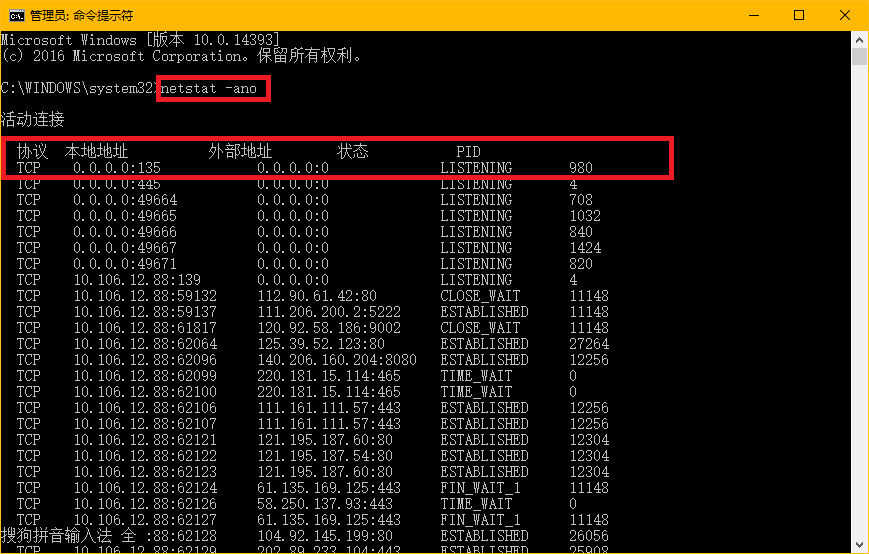Click local address 10.106.12.88:62124
The height and width of the screenshot is (554, 869).
145,489
